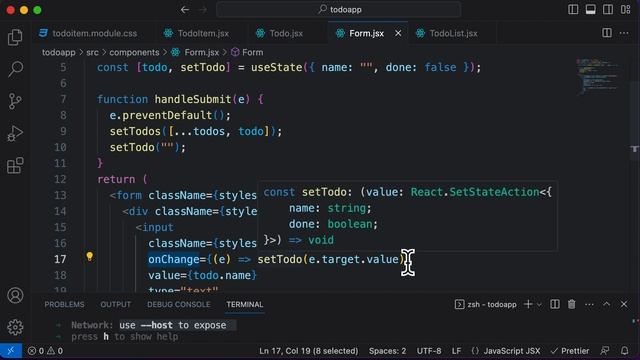640x360 pixels.
Task: Open Run and Debug view
Action: click(15, 133)
